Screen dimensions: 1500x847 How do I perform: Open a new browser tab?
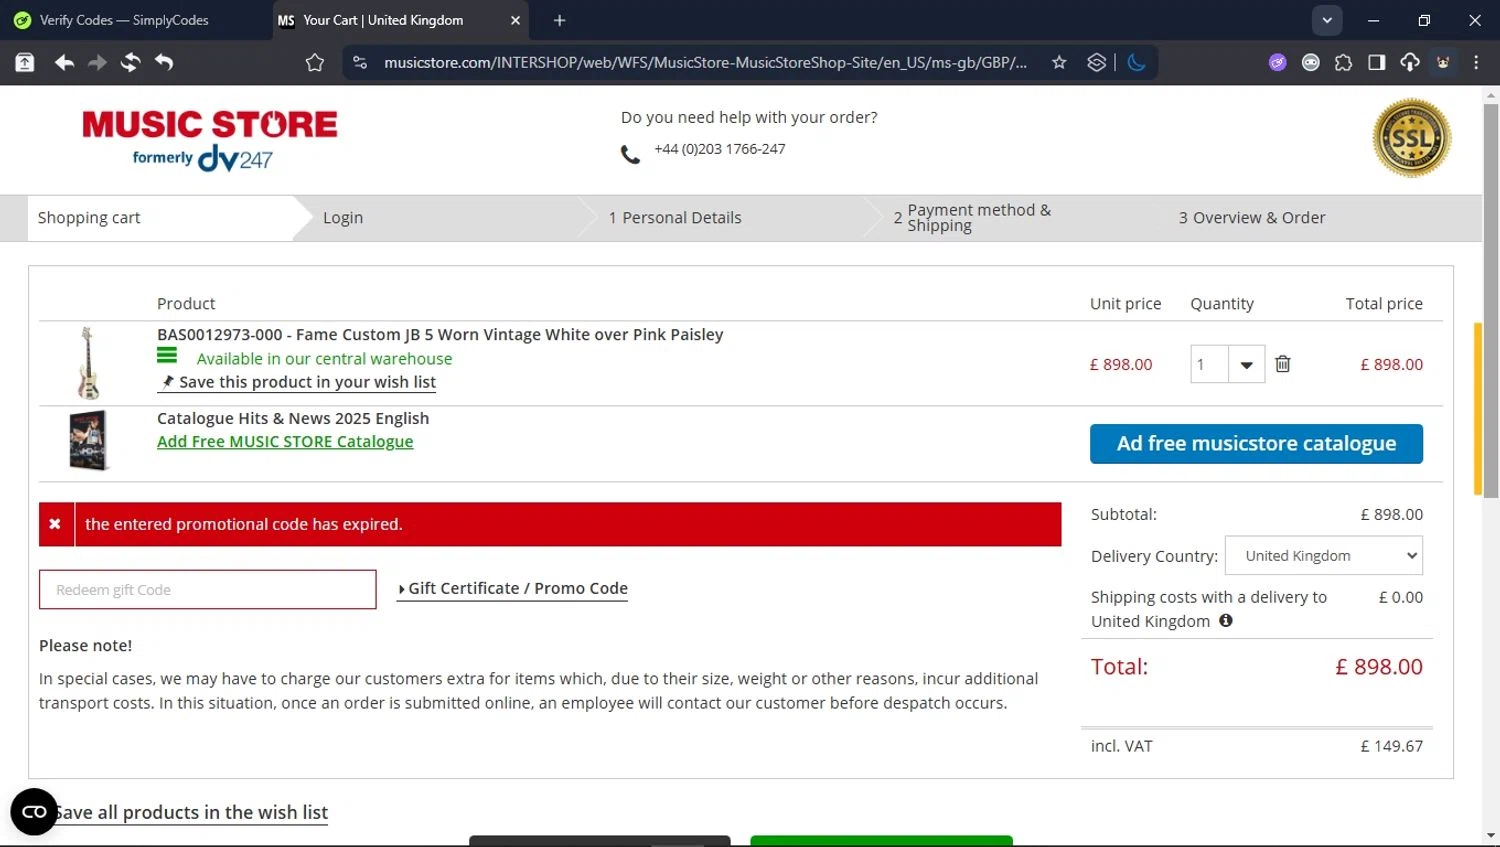560,20
